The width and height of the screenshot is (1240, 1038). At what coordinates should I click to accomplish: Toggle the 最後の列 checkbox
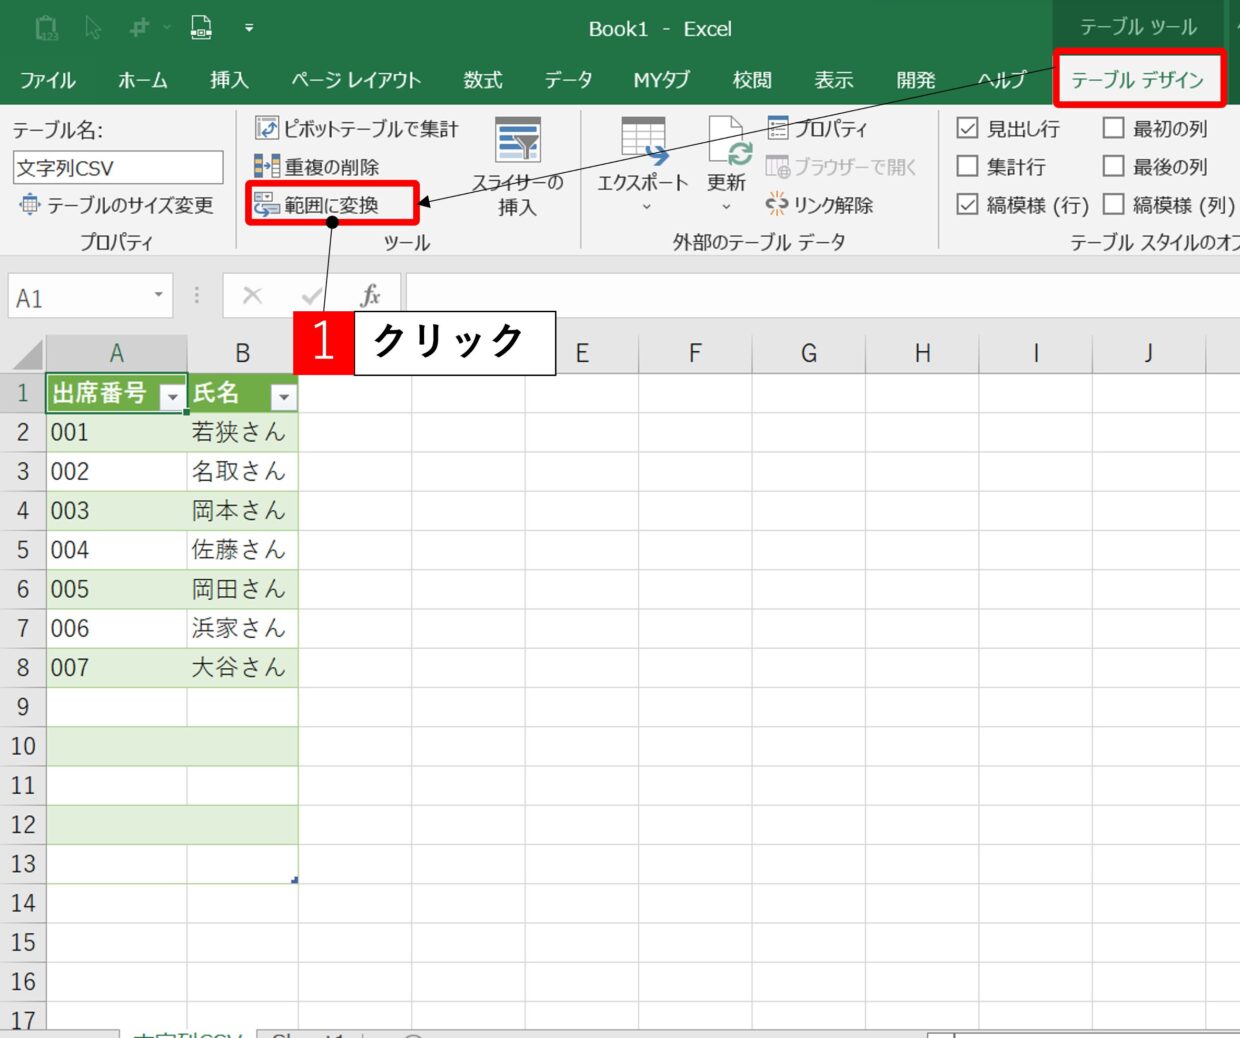(1113, 166)
